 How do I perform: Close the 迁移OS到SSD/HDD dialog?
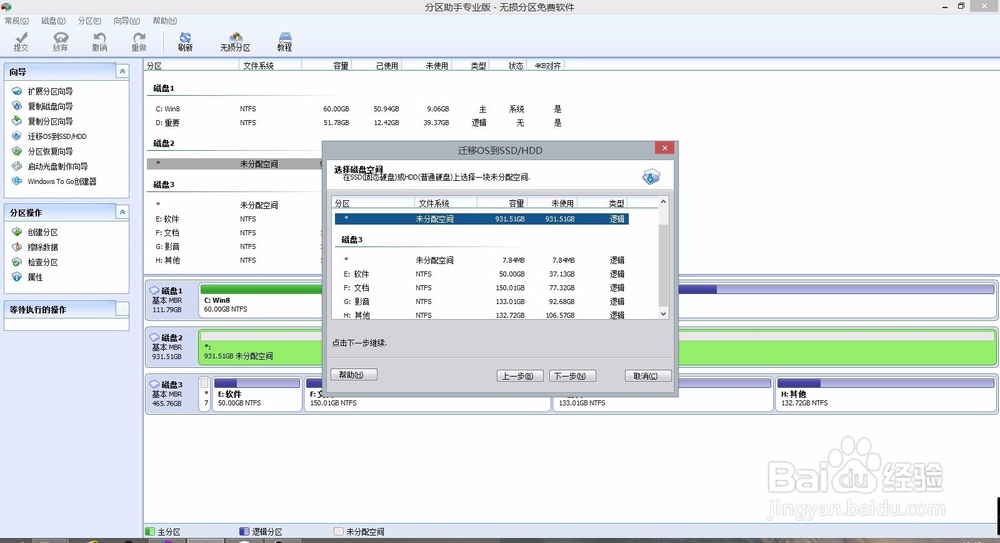[x=665, y=148]
